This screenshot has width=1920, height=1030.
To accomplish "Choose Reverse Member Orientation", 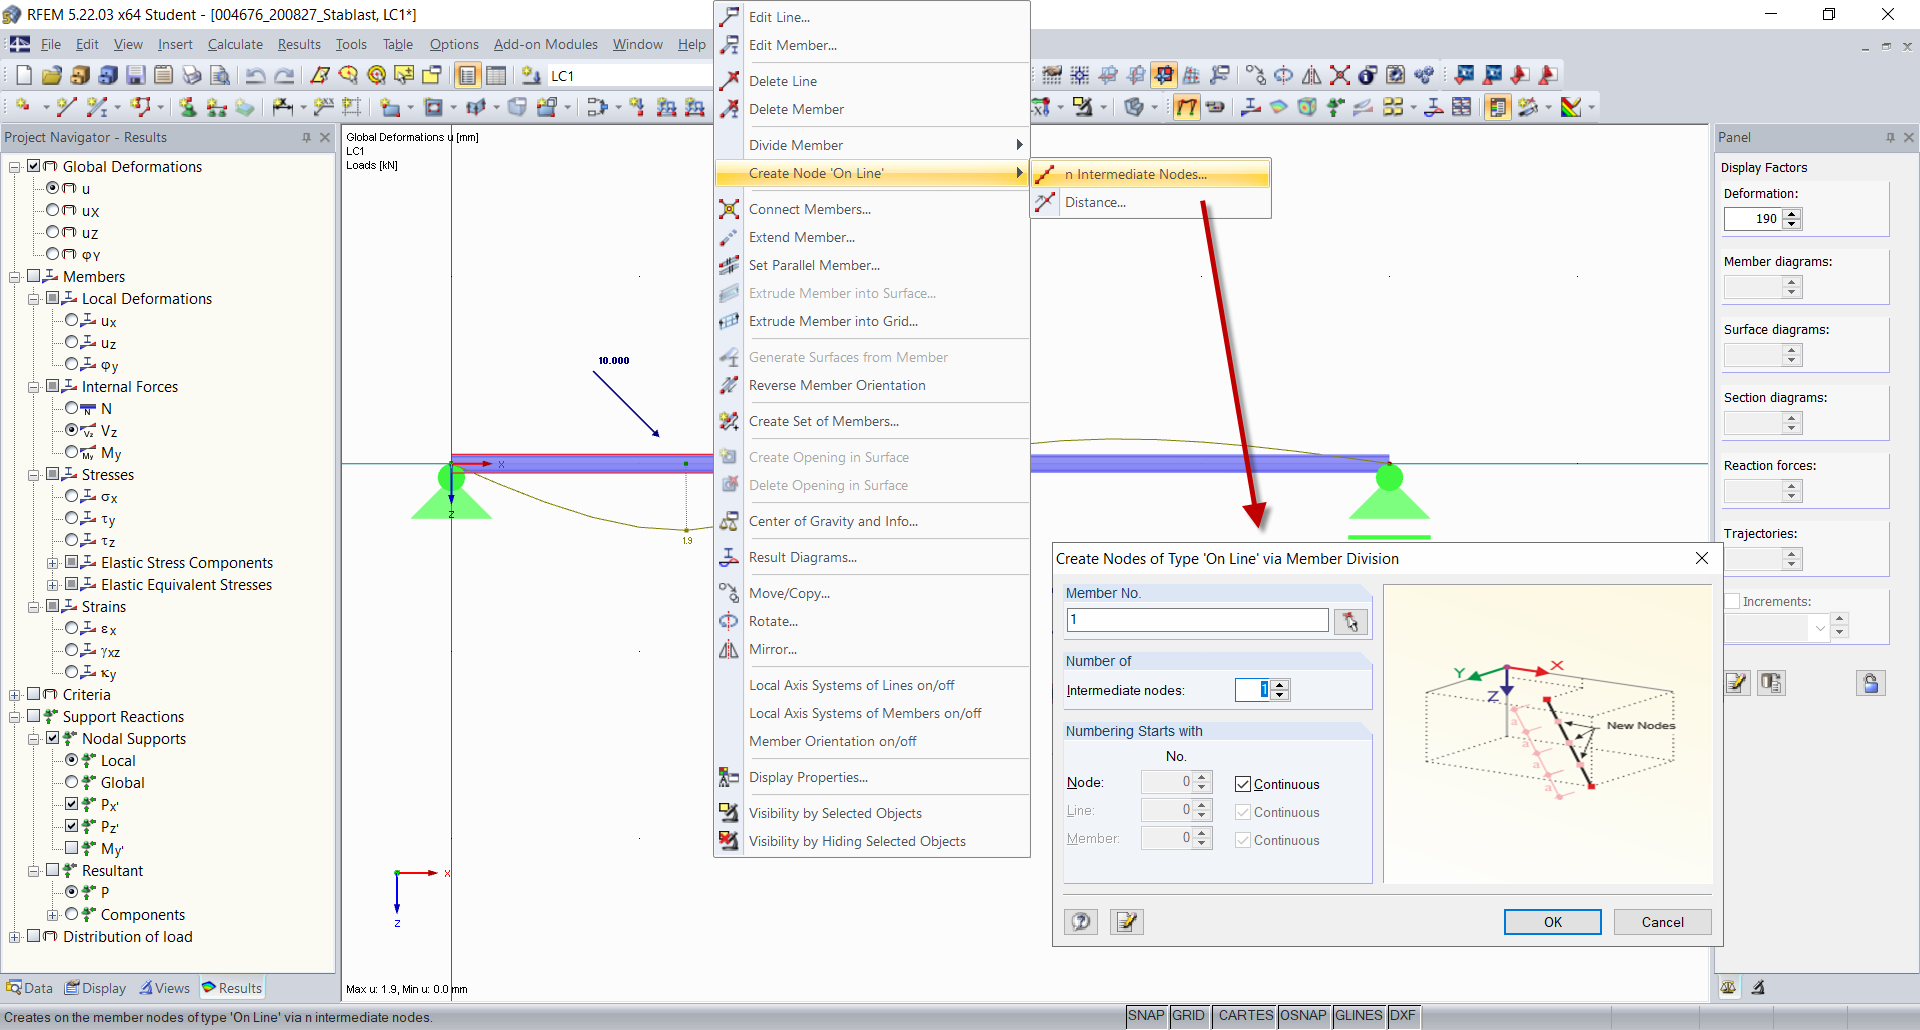I will pos(872,385).
